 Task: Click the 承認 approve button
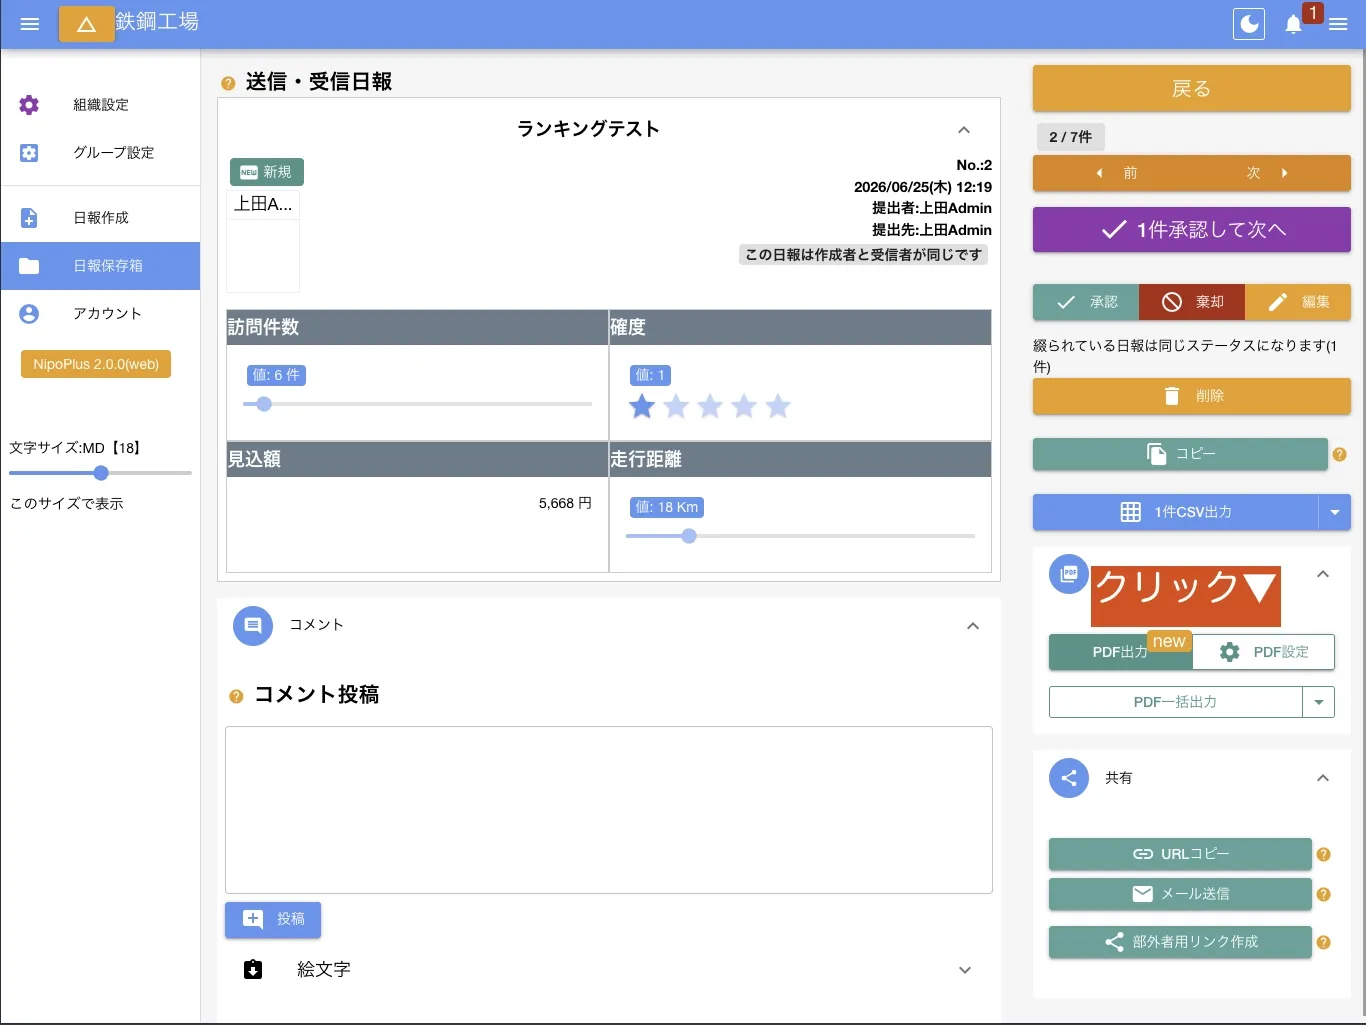click(1086, 302)
